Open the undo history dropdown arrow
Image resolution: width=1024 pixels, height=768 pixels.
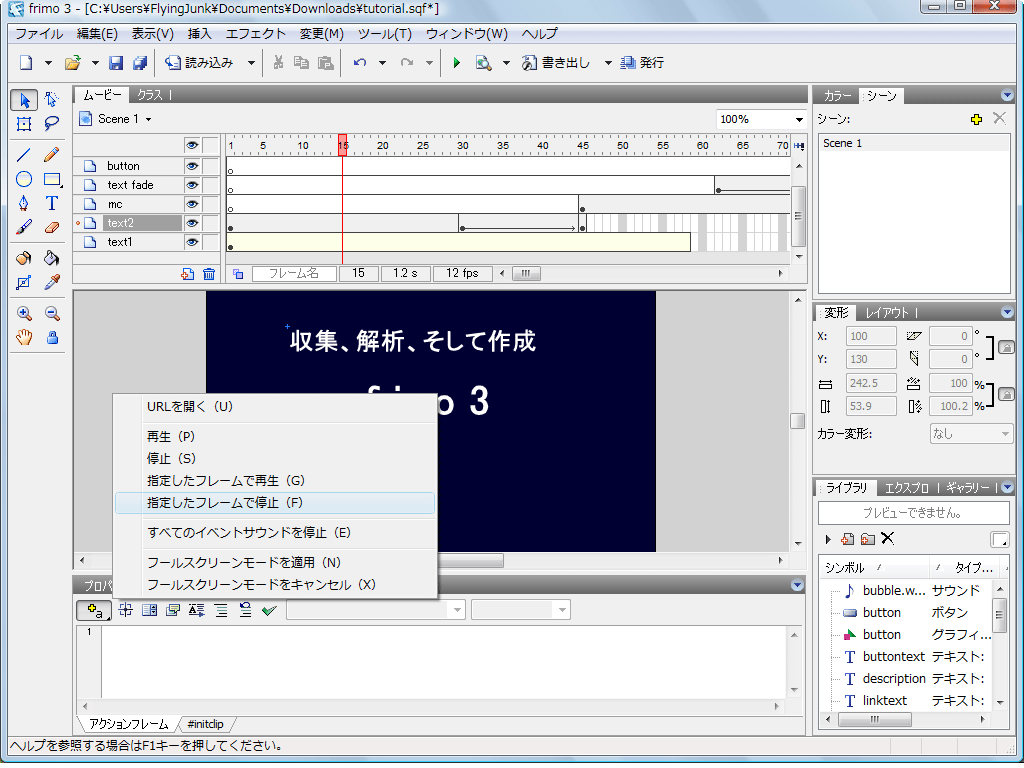click(382, 63)
